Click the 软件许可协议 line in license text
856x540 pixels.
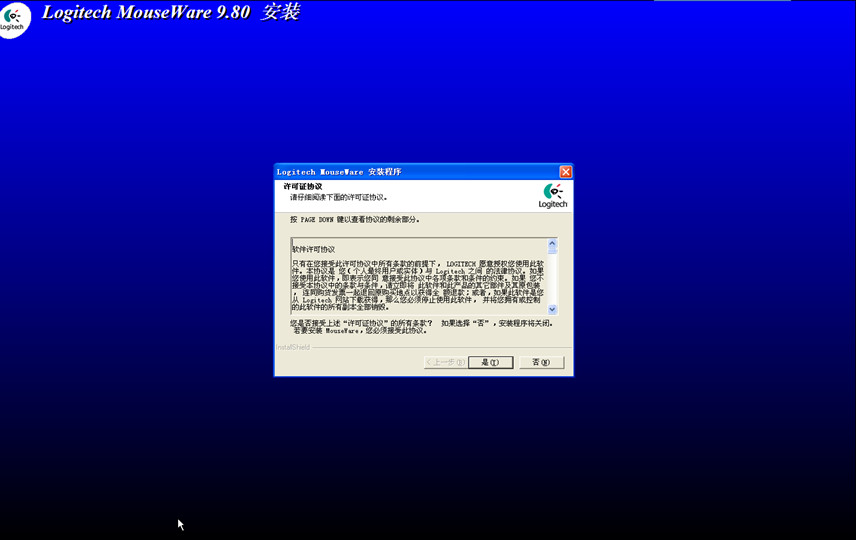[x=313, y=250]
